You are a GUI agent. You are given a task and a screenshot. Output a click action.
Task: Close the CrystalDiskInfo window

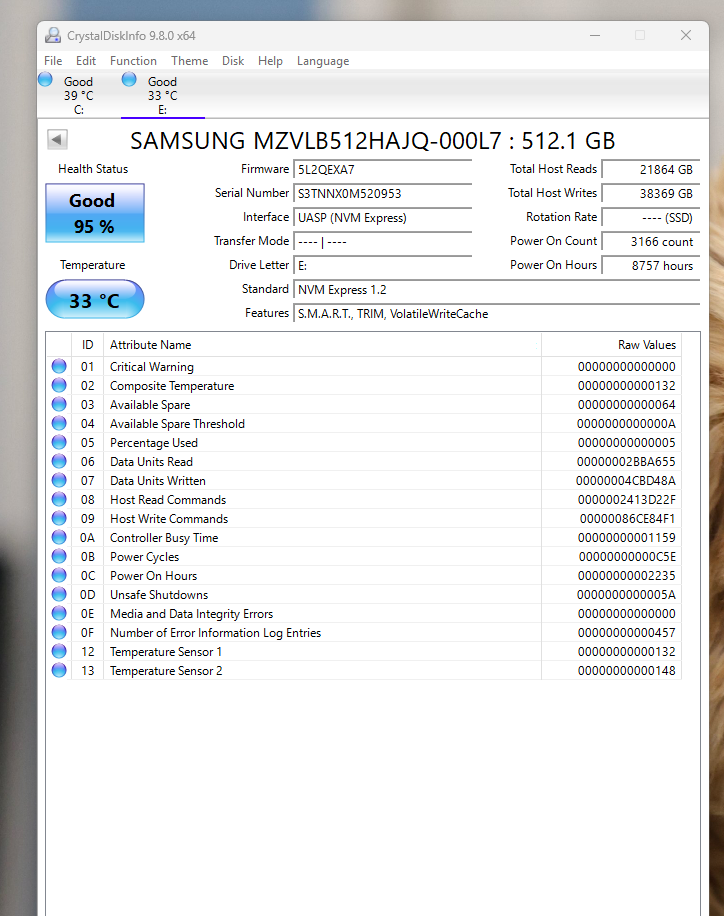click(x=686, y=35)
